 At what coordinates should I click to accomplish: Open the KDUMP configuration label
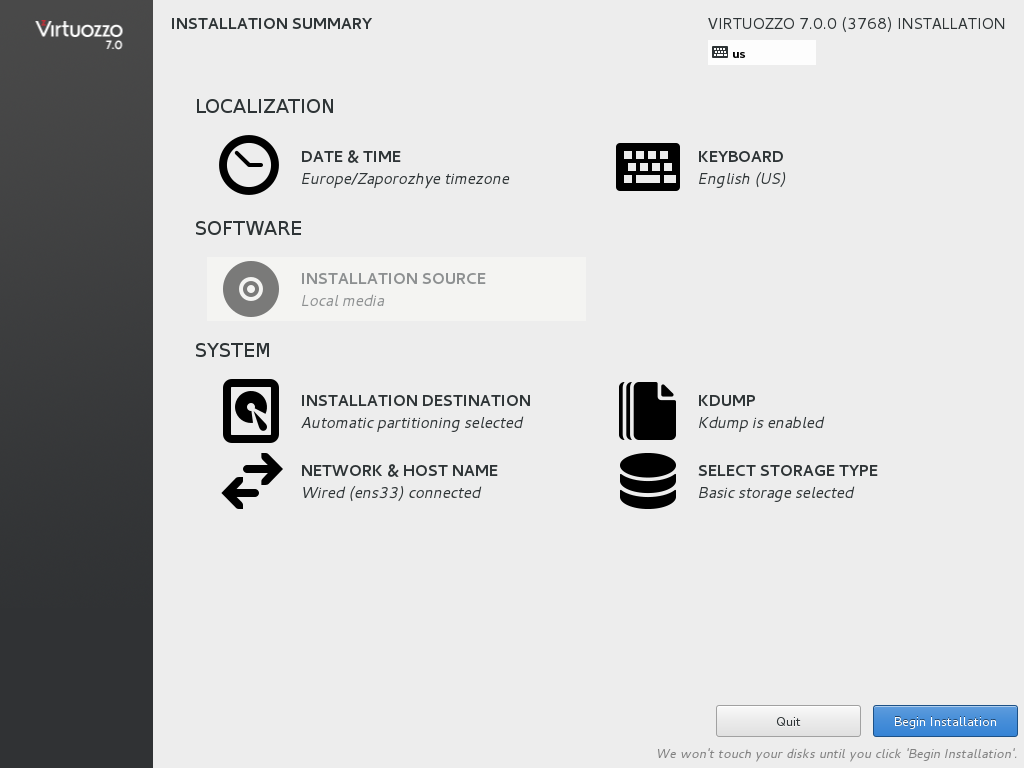coord(726,401)
